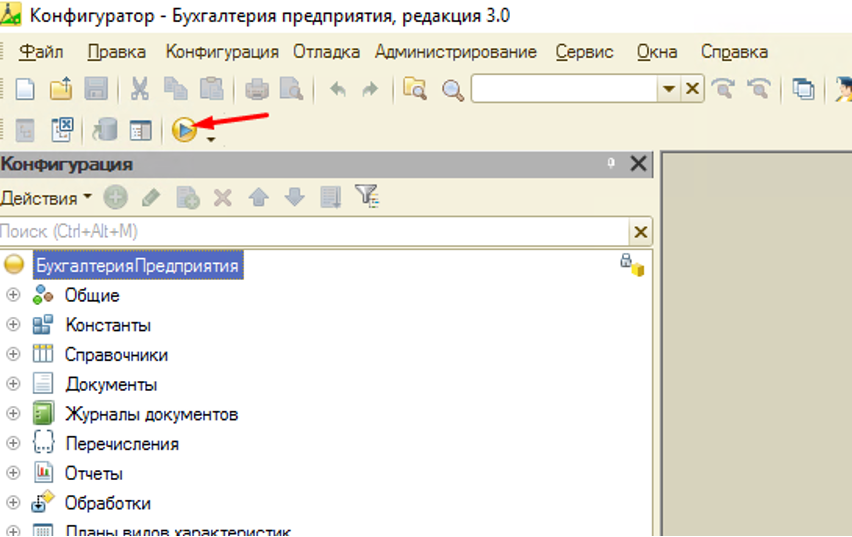Expand the Документы node
The width and height of the screenshot is (852, 537).
point(13,384)
